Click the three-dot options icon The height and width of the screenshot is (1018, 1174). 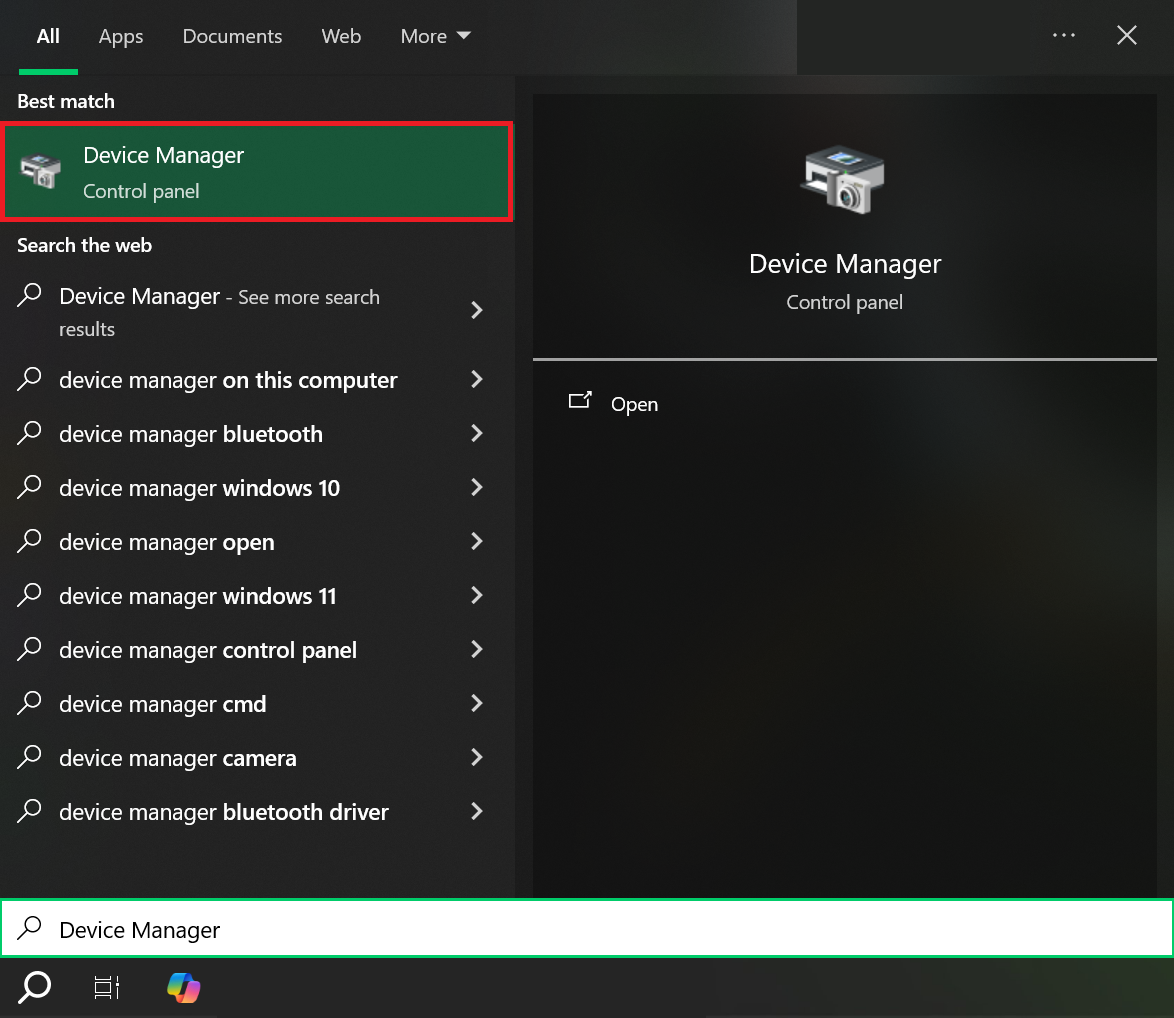pos(1063,36)
